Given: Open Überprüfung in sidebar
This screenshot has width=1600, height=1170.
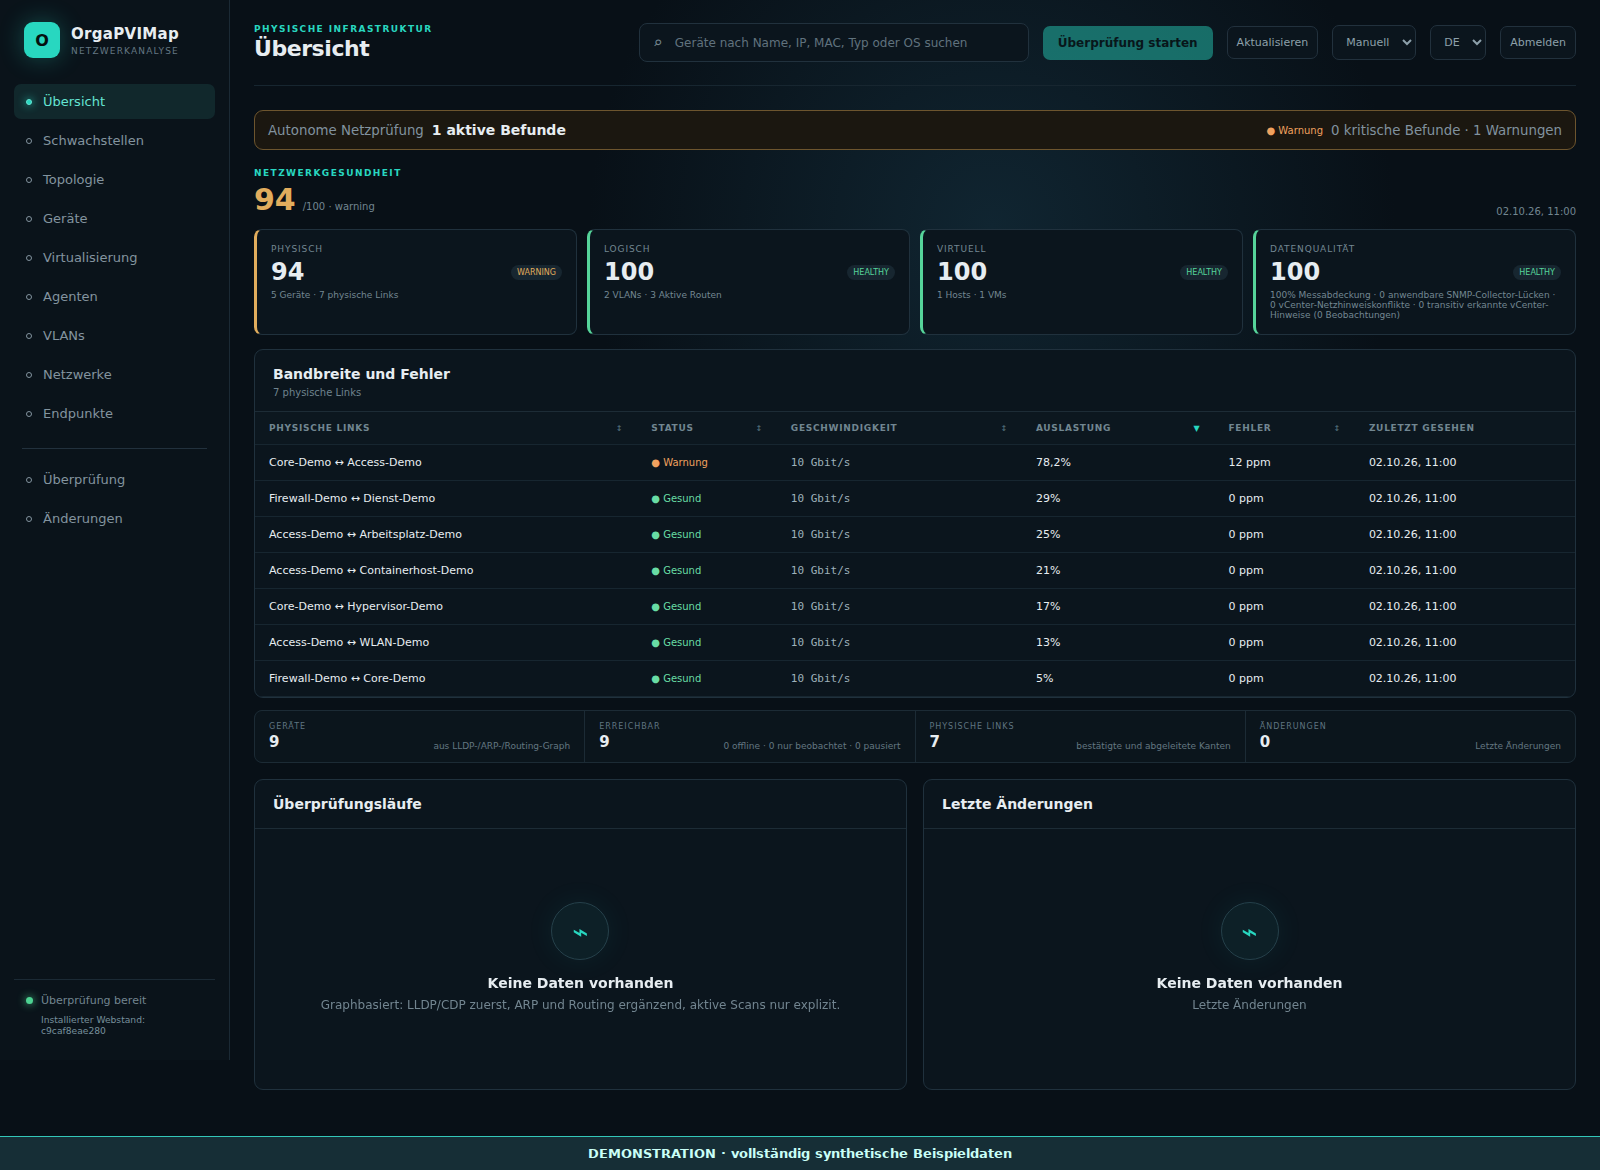Looking at the screenshot, I should click(114, 480).
